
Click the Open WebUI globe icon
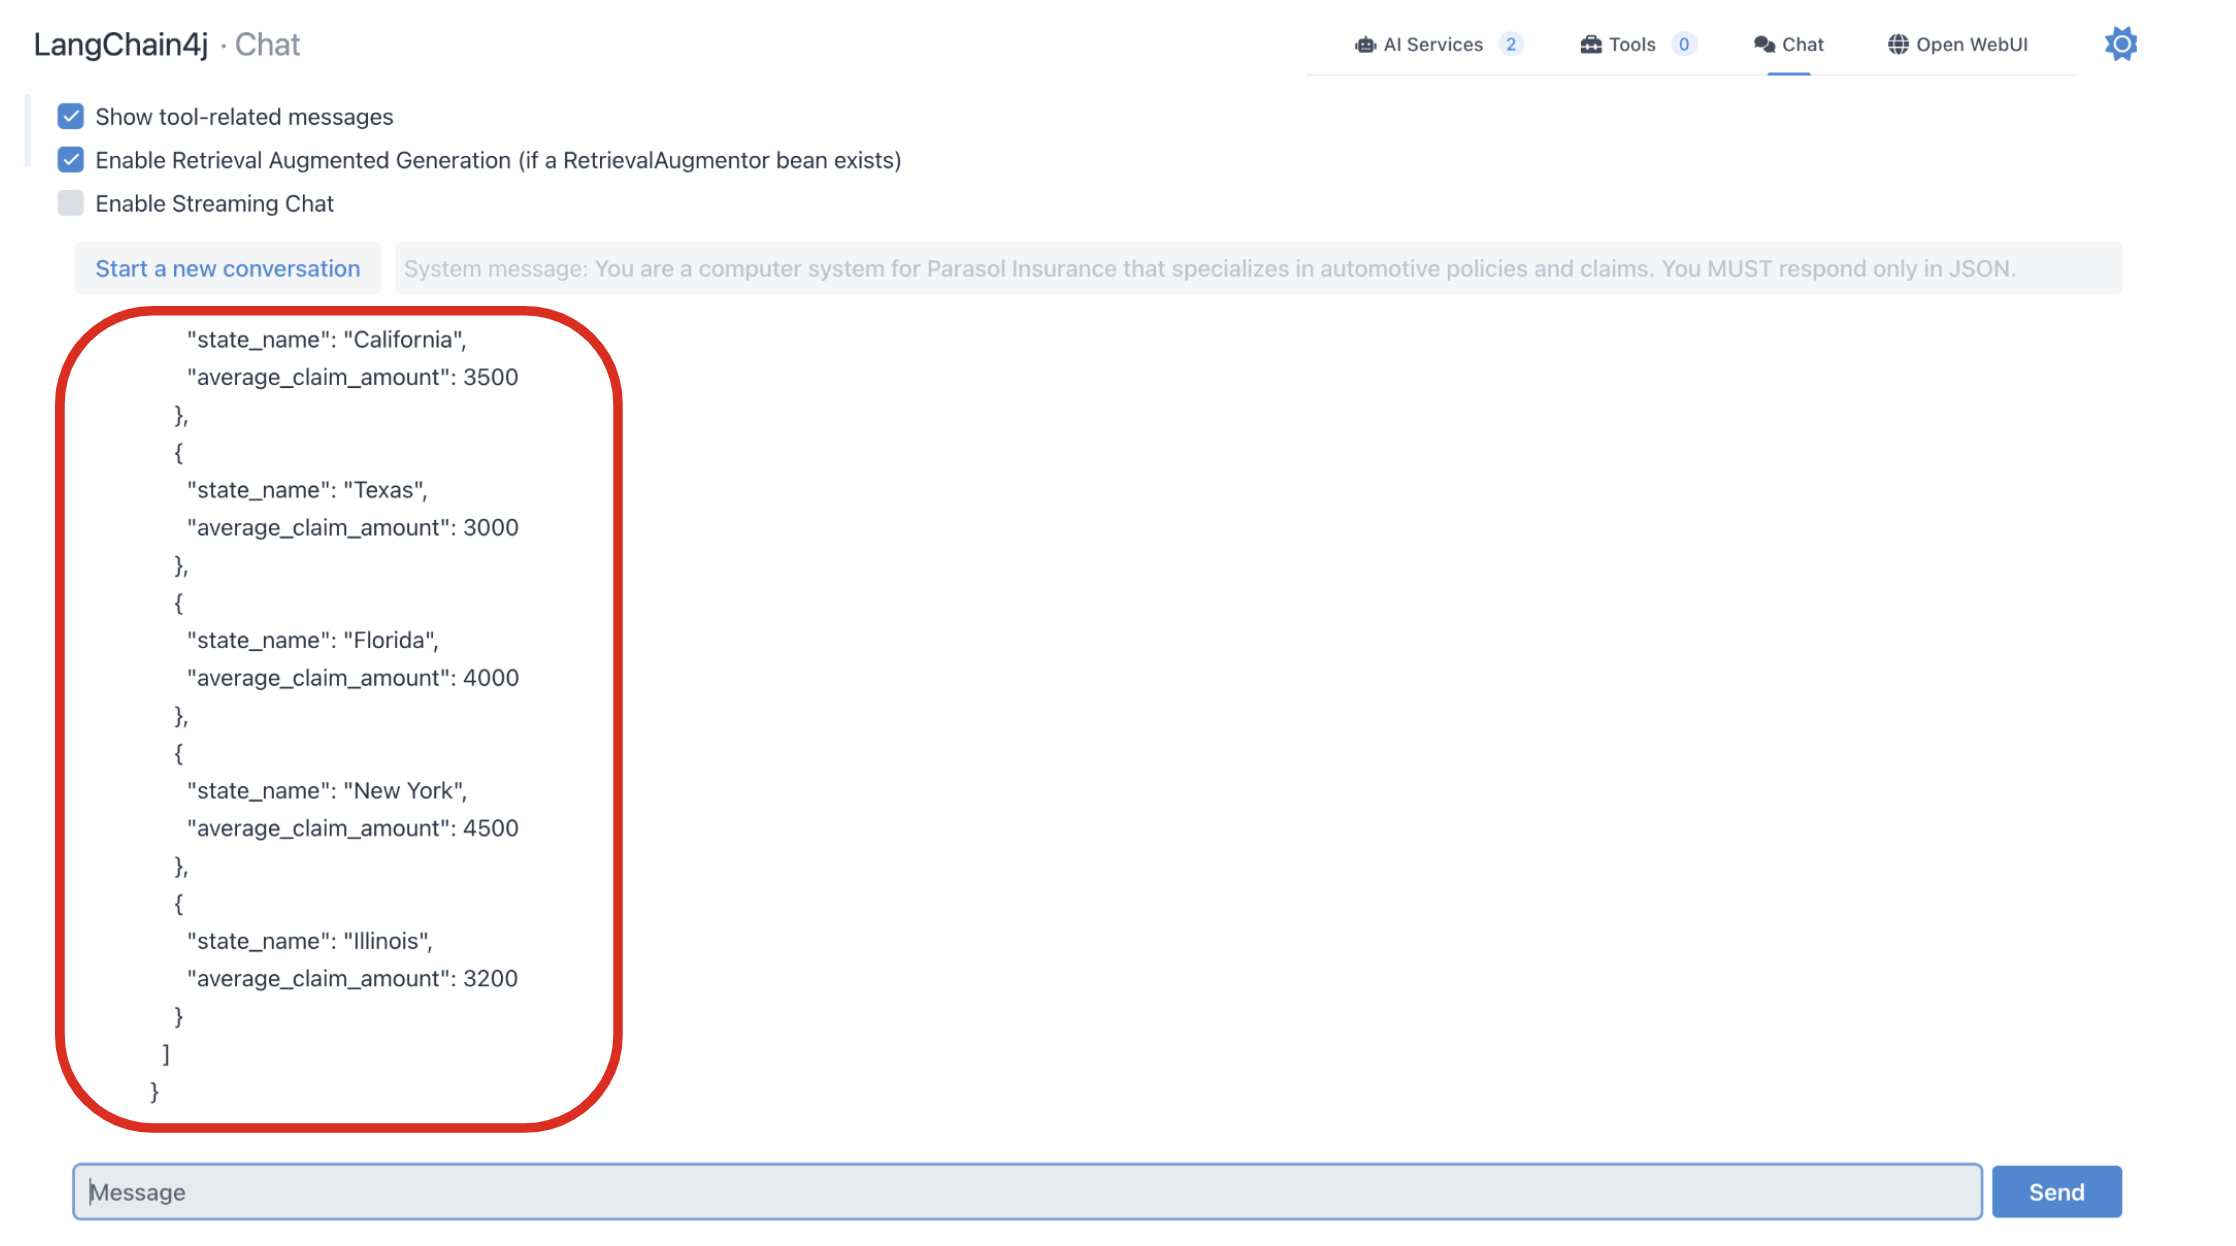[x=1898, y=45]
